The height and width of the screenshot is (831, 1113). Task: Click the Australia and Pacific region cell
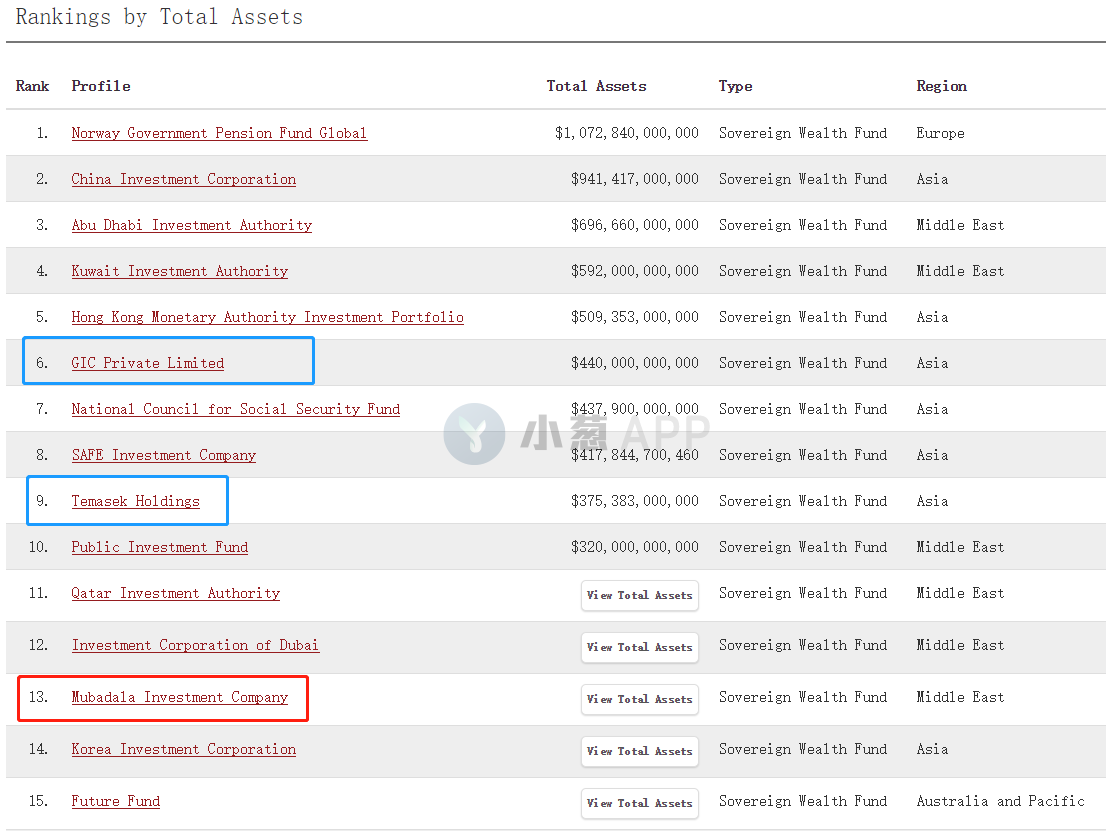point(1000,801)
